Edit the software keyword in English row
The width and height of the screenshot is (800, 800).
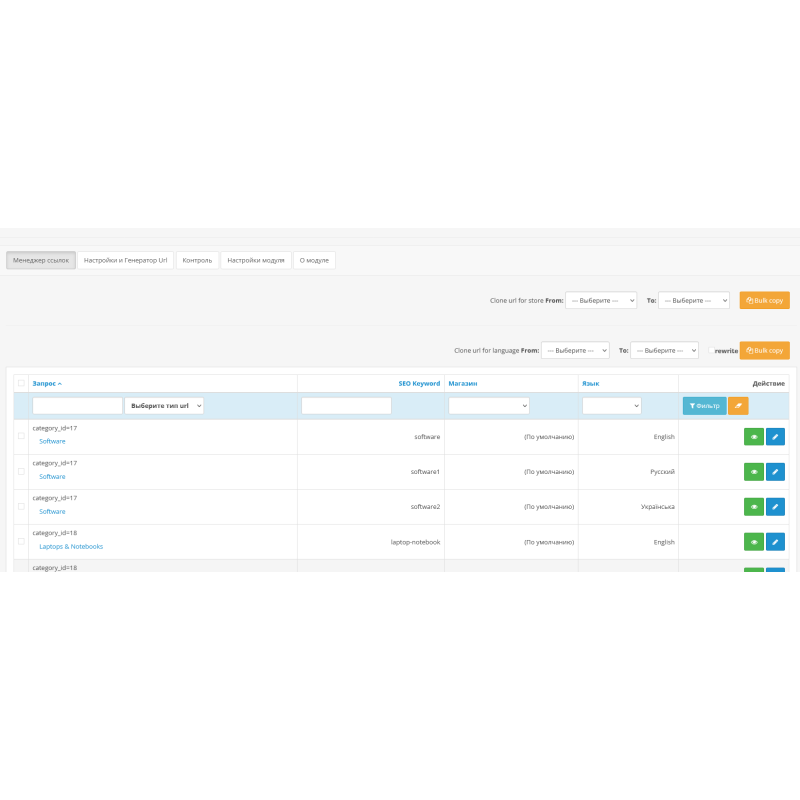pyautogui.click(x=775, y=437)
